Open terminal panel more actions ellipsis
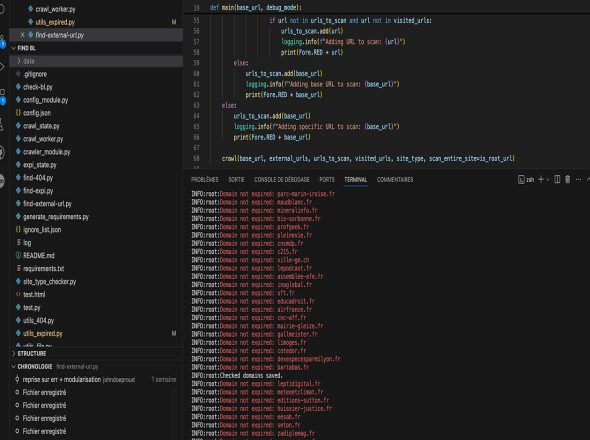The width and height of the screenshot is (590, 440). pyautogui.click(x=578, y=180)
